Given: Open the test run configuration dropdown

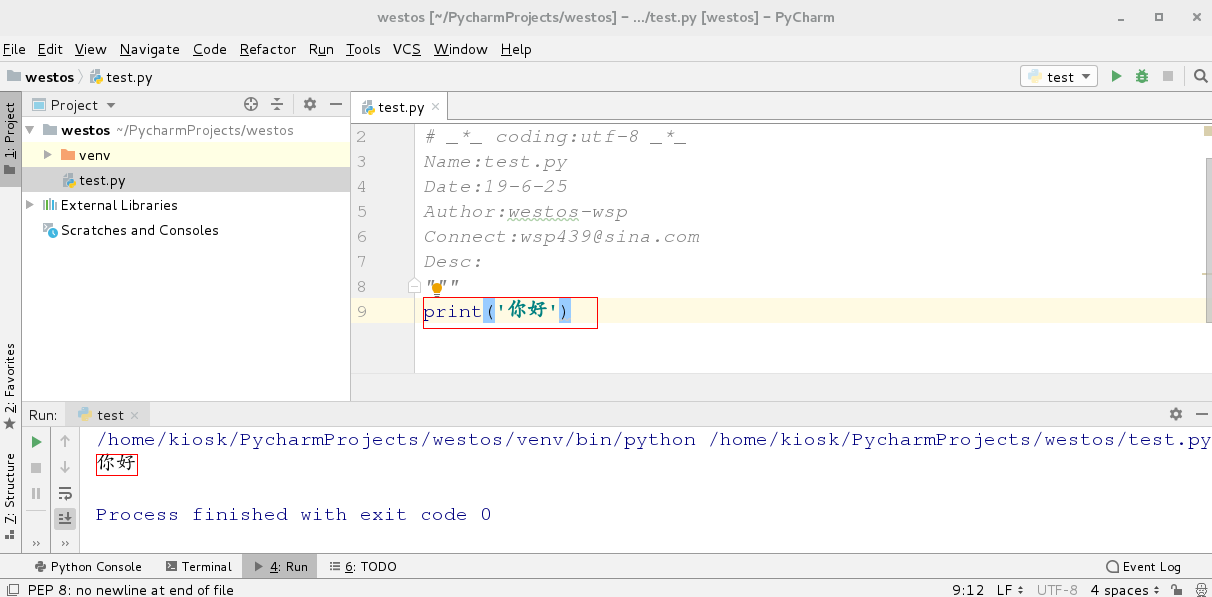Looking at the screenshot, I should [1059, 77].
